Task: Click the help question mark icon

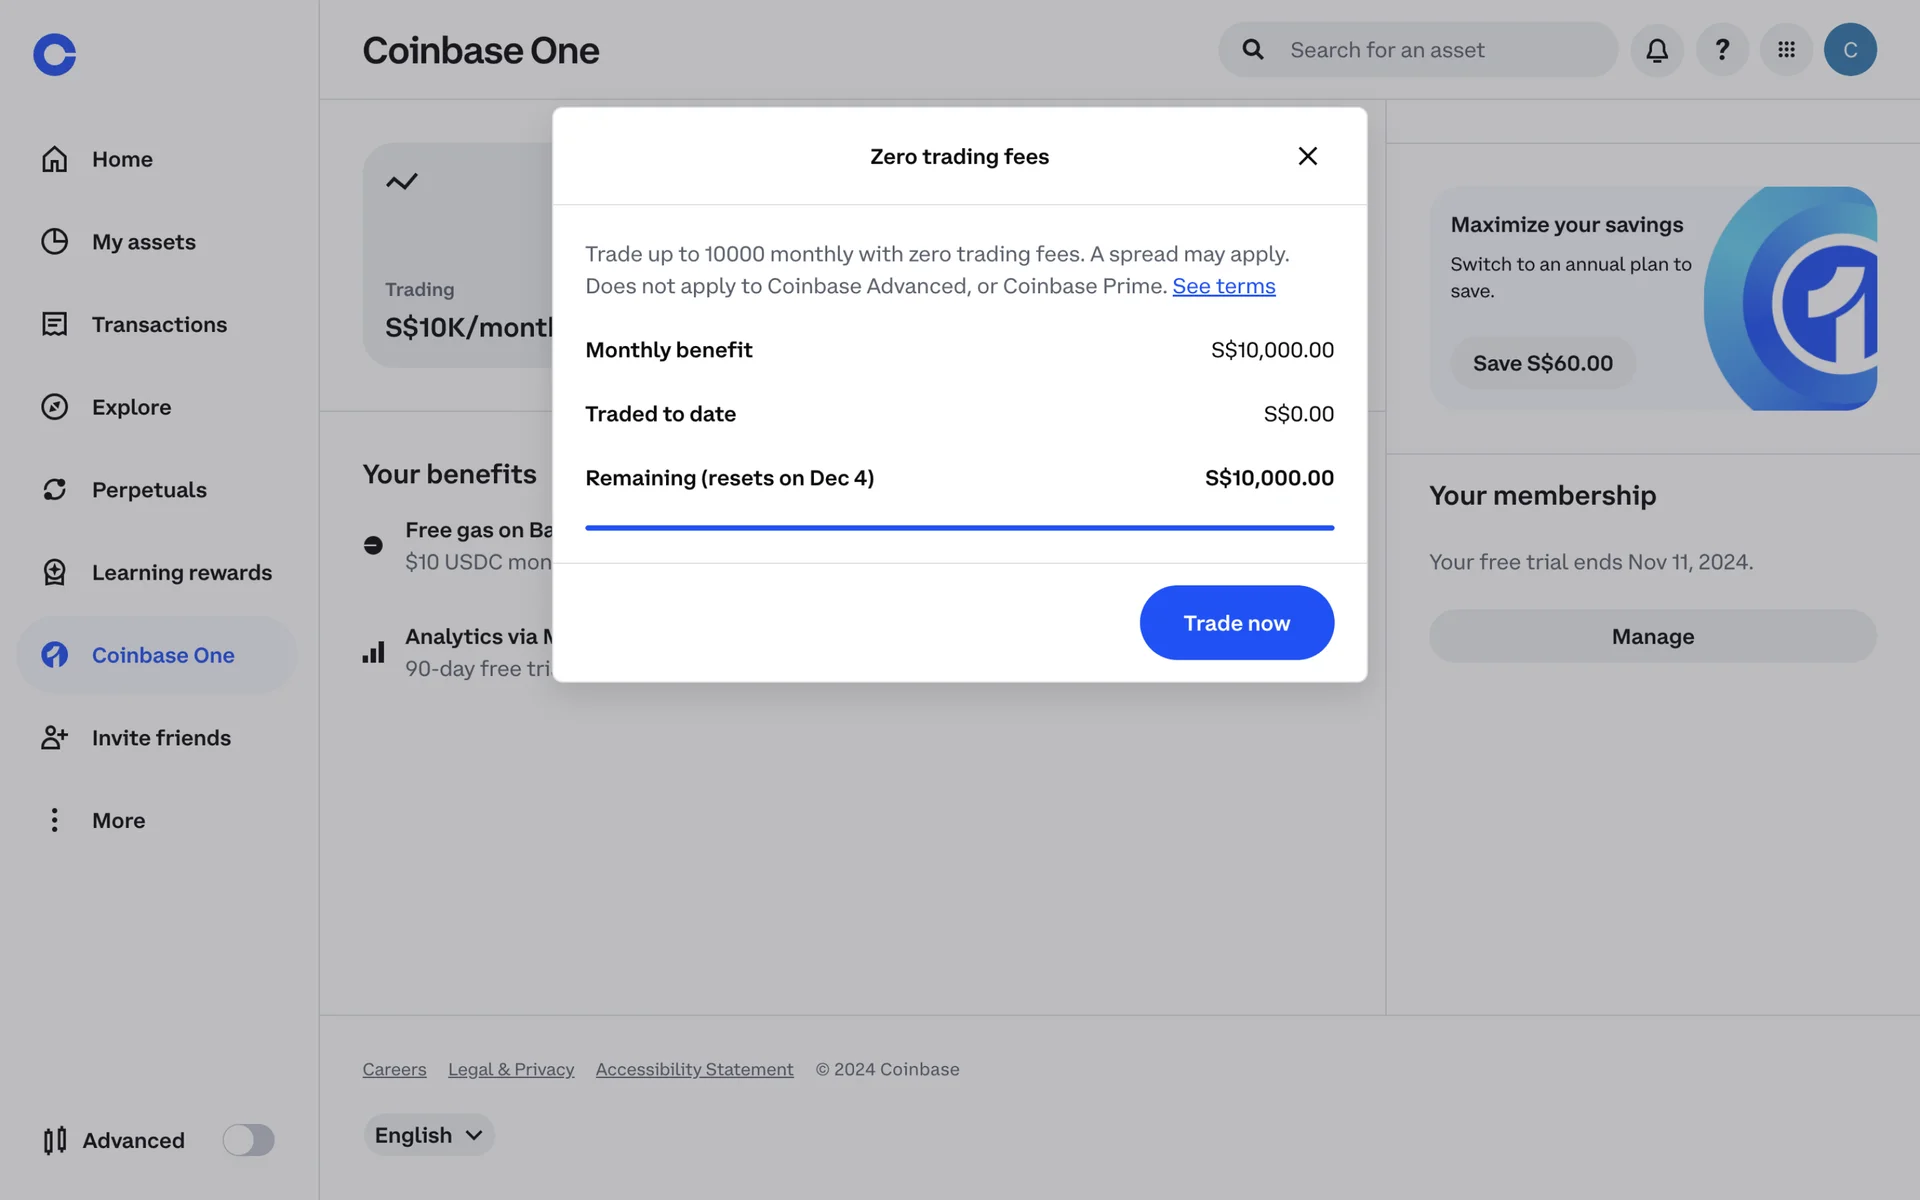Action: pos(1722,50)
